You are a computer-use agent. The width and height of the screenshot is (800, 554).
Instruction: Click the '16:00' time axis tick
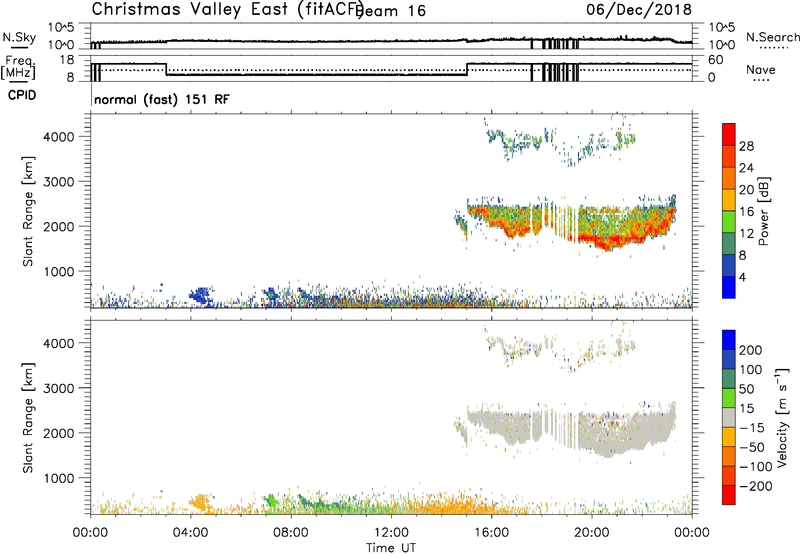491,533
